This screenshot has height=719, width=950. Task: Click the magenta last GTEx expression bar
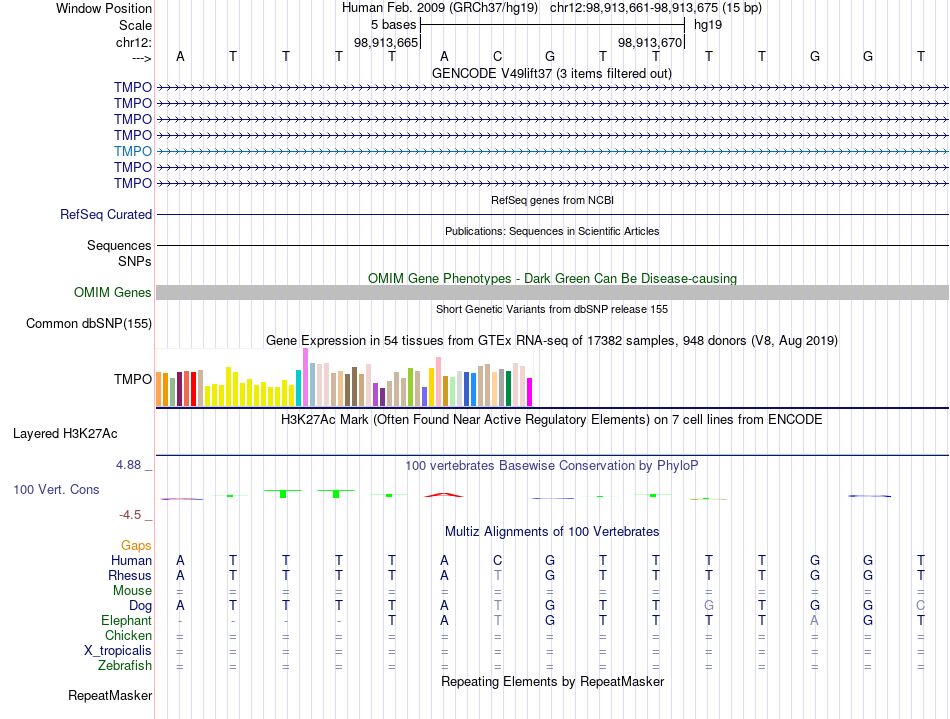point(530,392)
